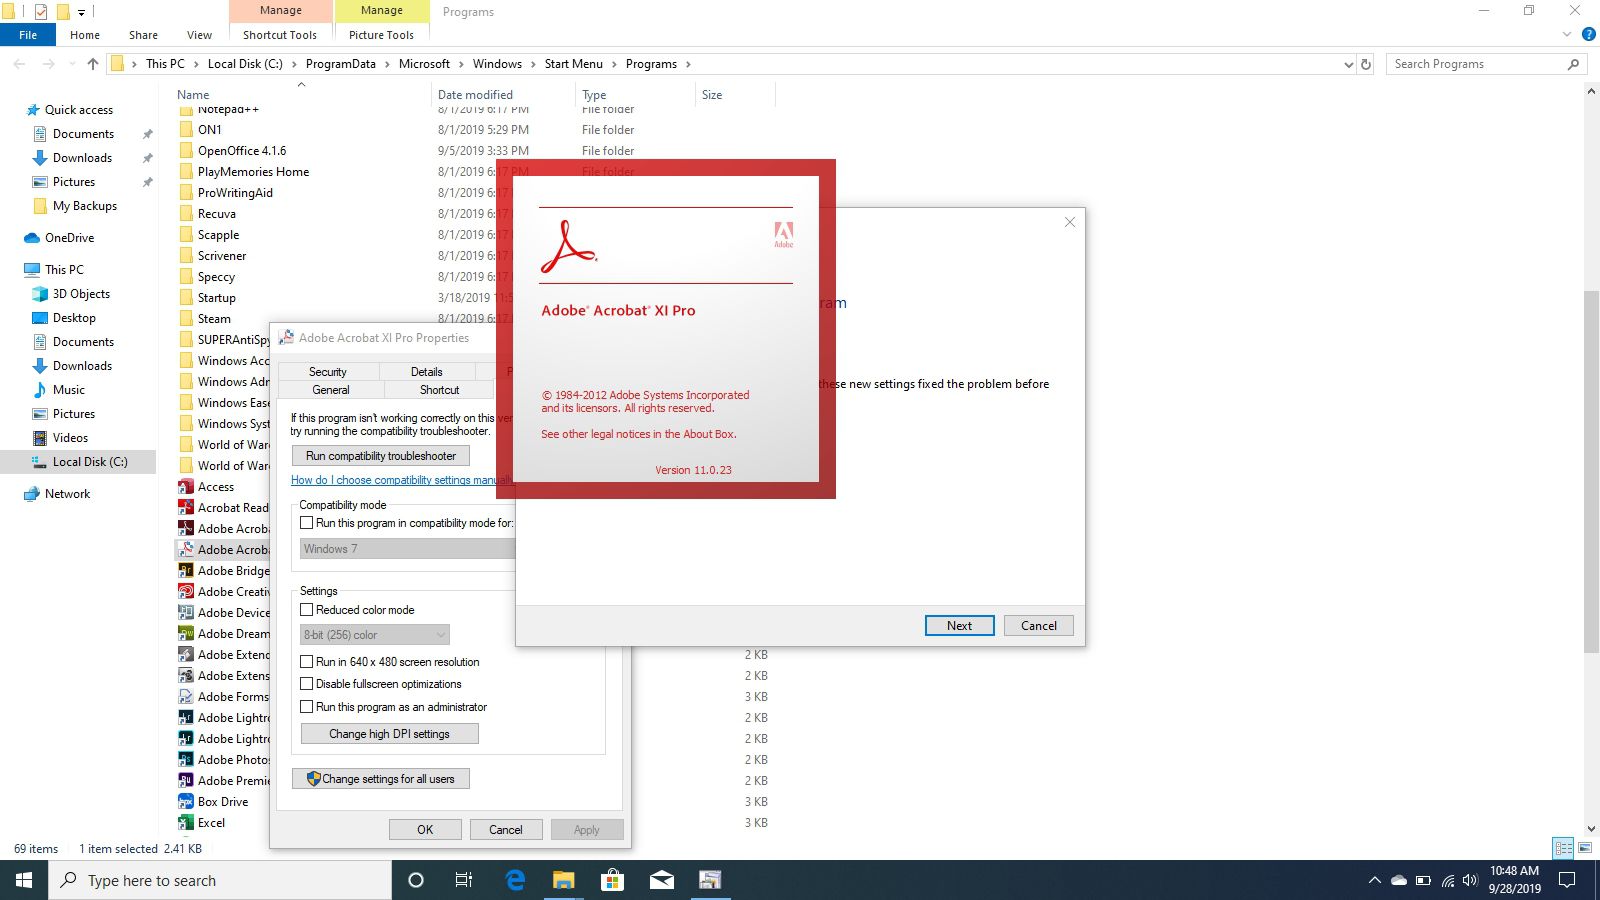Switch to the View ribbon tab

[199, 35]
